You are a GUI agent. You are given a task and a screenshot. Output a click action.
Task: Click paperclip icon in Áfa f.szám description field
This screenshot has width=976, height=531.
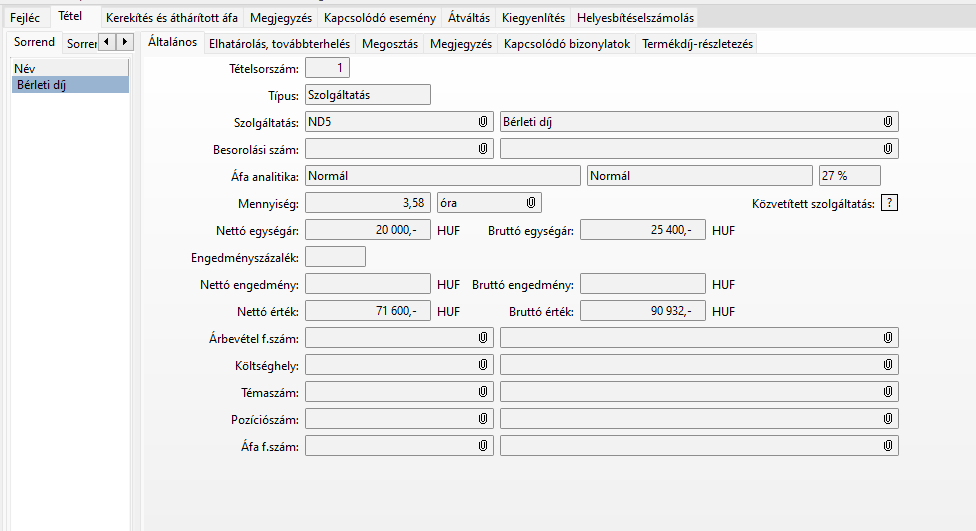pyautogui.click(x=887, y=446)
